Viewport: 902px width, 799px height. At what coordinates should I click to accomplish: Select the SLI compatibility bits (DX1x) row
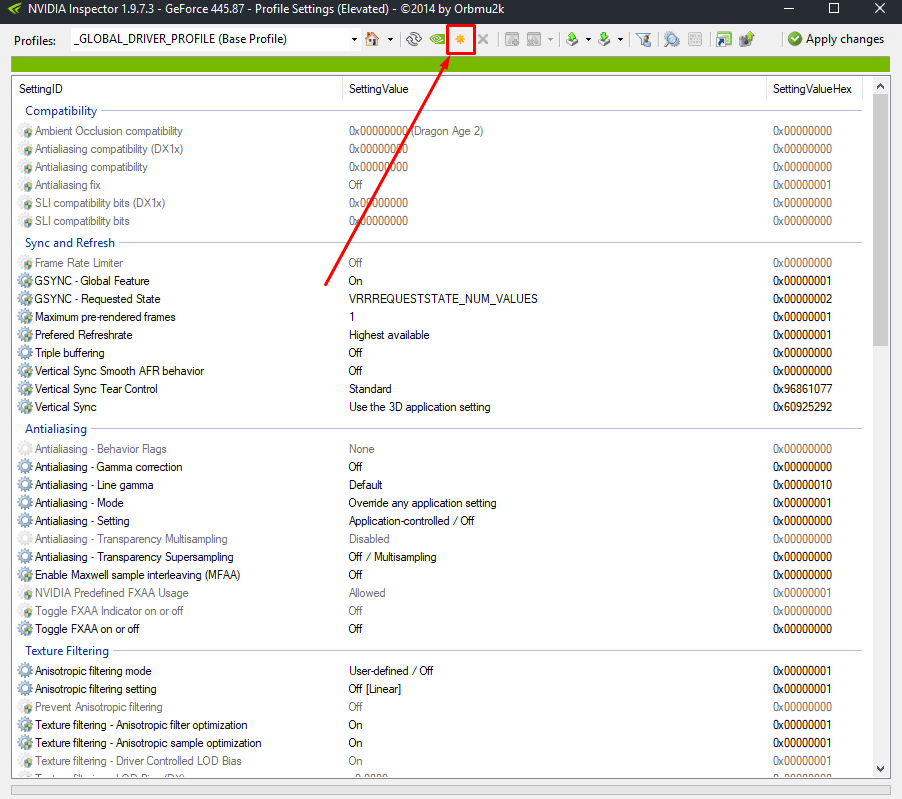437,203
